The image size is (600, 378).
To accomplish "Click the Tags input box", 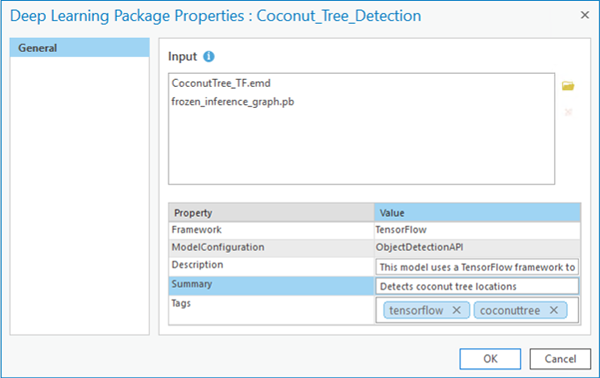I will pos(477,310).
